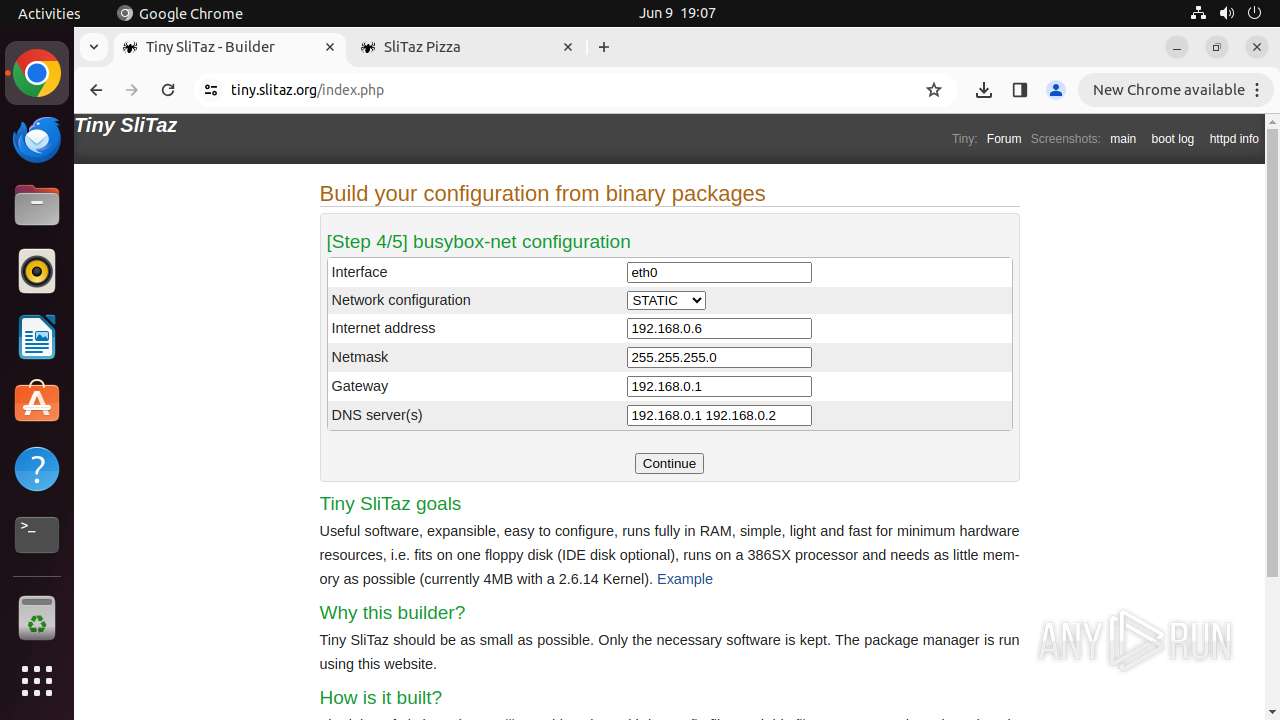
Task: Open the tab search dropdown arrow
Action: coord(93,47)
